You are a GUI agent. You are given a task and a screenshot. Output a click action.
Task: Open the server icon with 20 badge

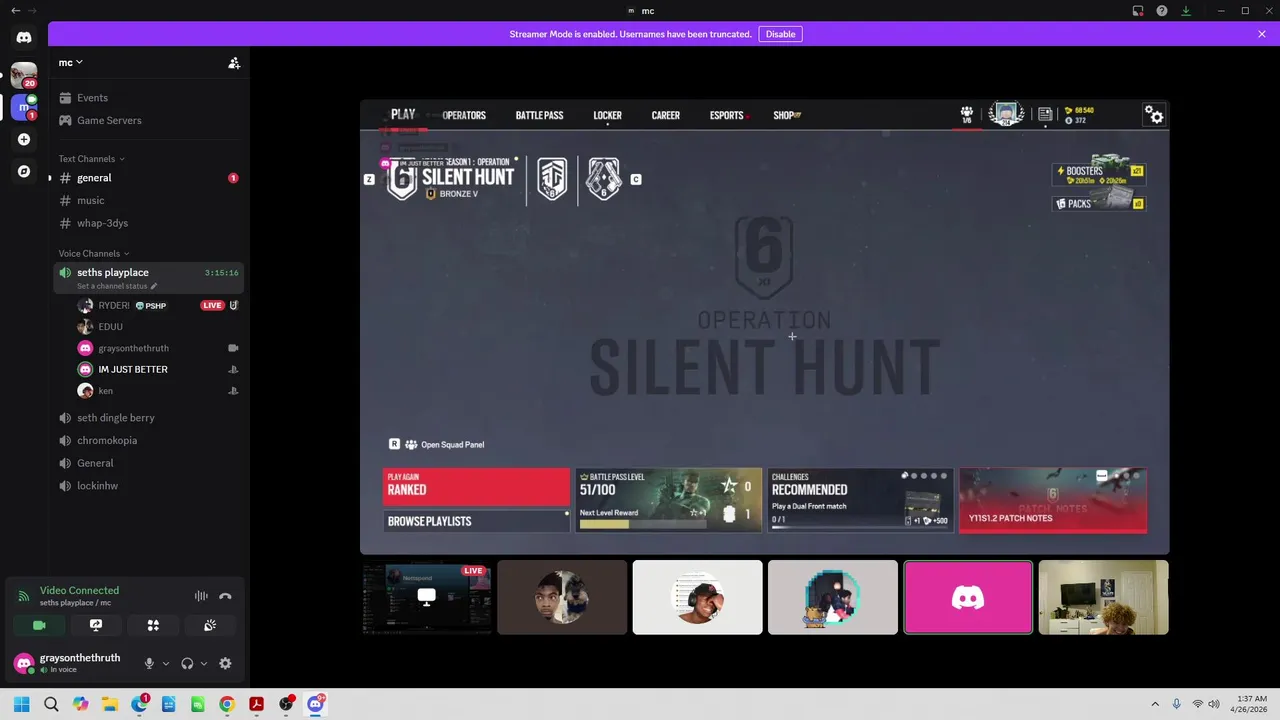pos(24,75)
